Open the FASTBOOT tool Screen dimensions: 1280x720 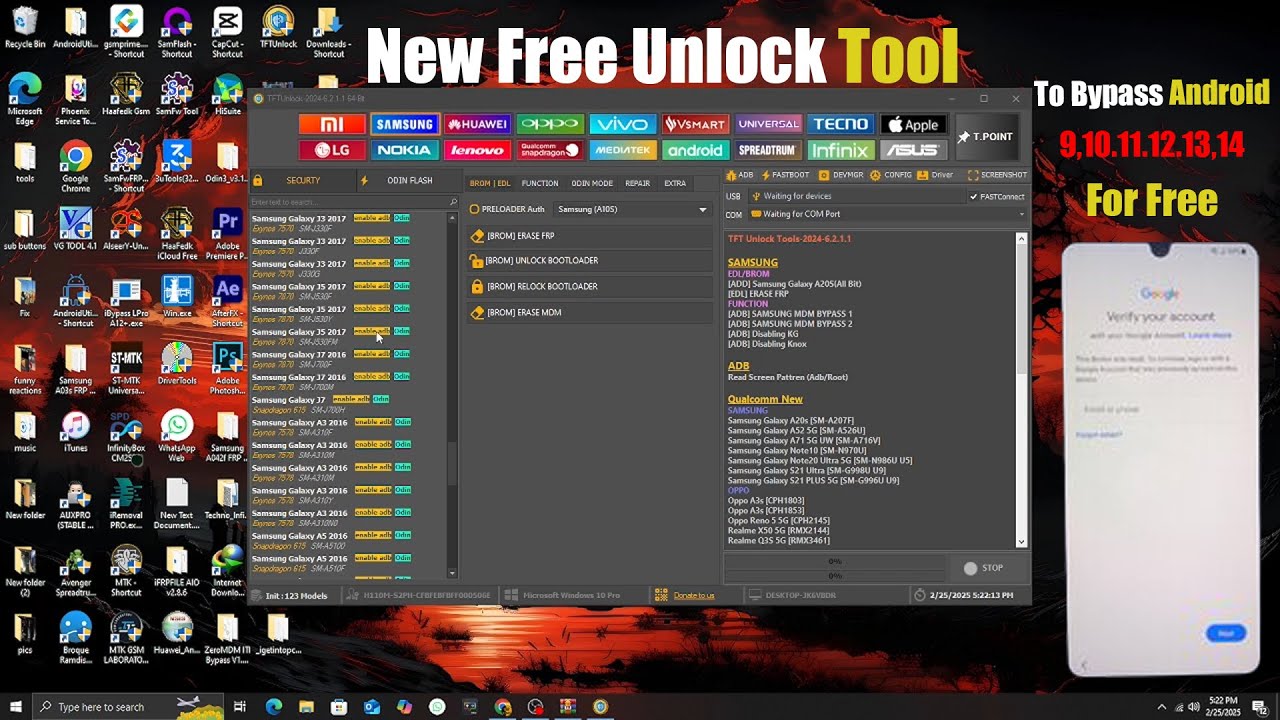pyautogui.click(x=784, y=175)
